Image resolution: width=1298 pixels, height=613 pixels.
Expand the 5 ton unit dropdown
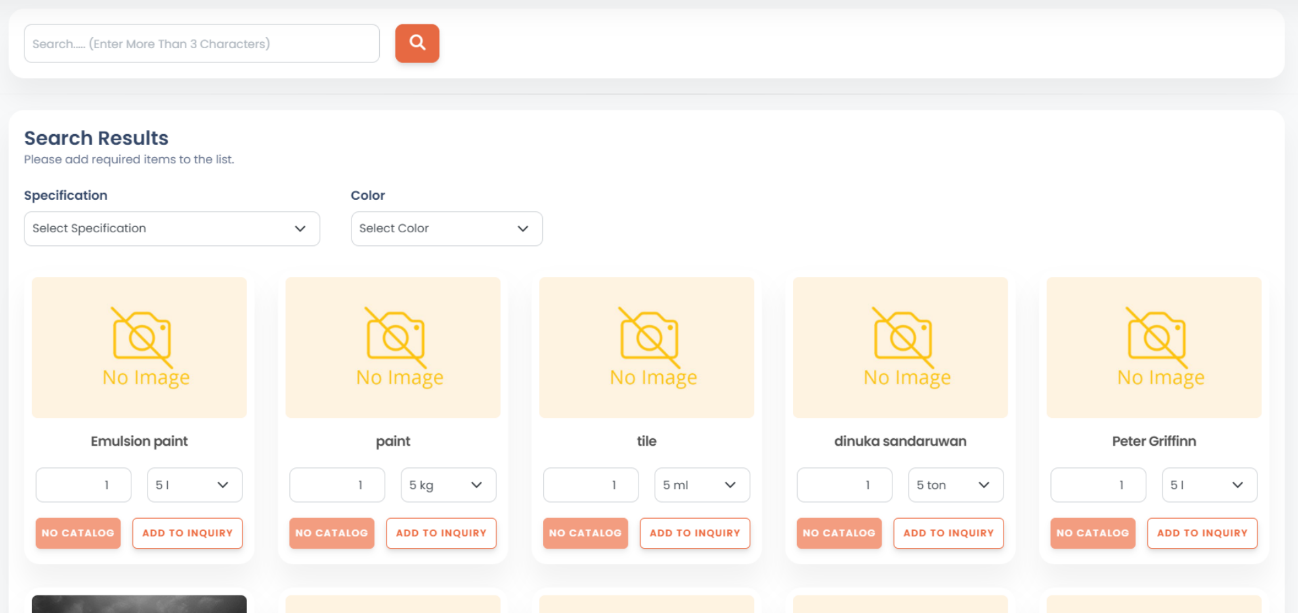click(956, 485)
